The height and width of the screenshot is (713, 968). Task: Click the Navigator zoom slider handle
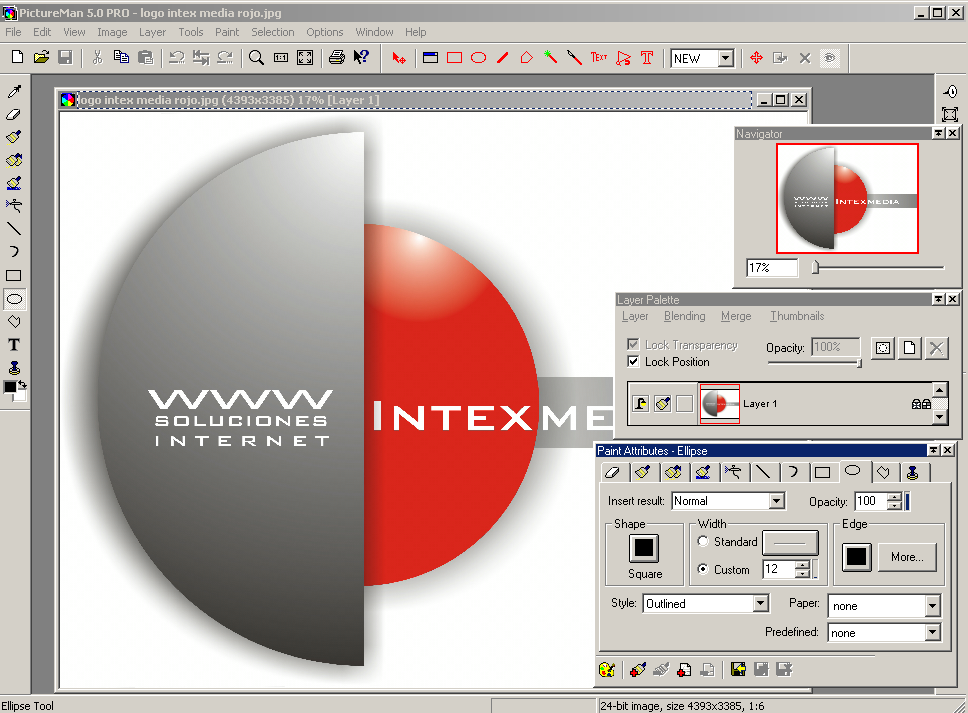point(816,267)
